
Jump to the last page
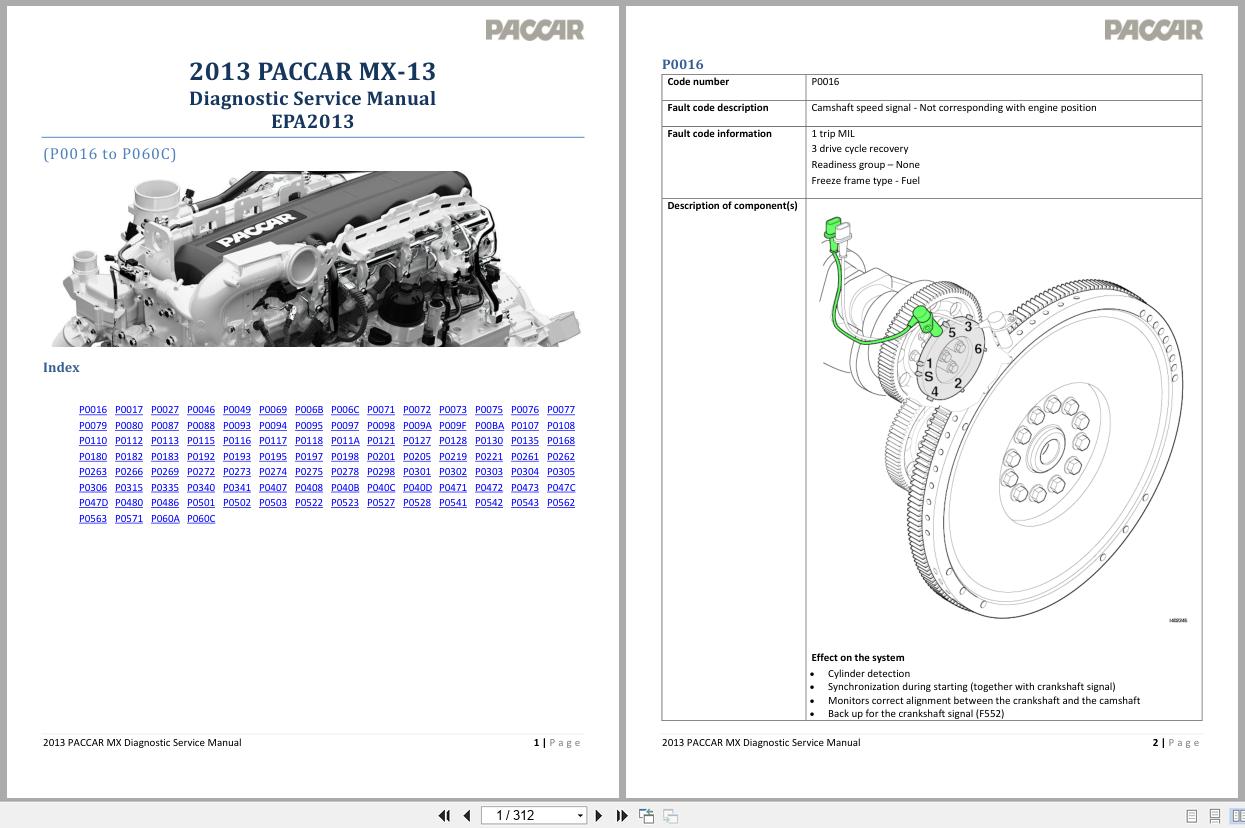point(621,816)
